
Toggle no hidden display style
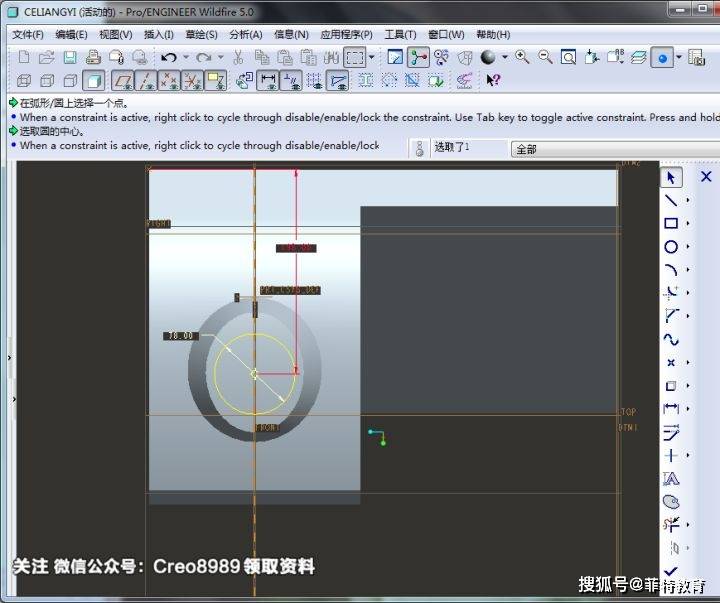click(70, 81)
